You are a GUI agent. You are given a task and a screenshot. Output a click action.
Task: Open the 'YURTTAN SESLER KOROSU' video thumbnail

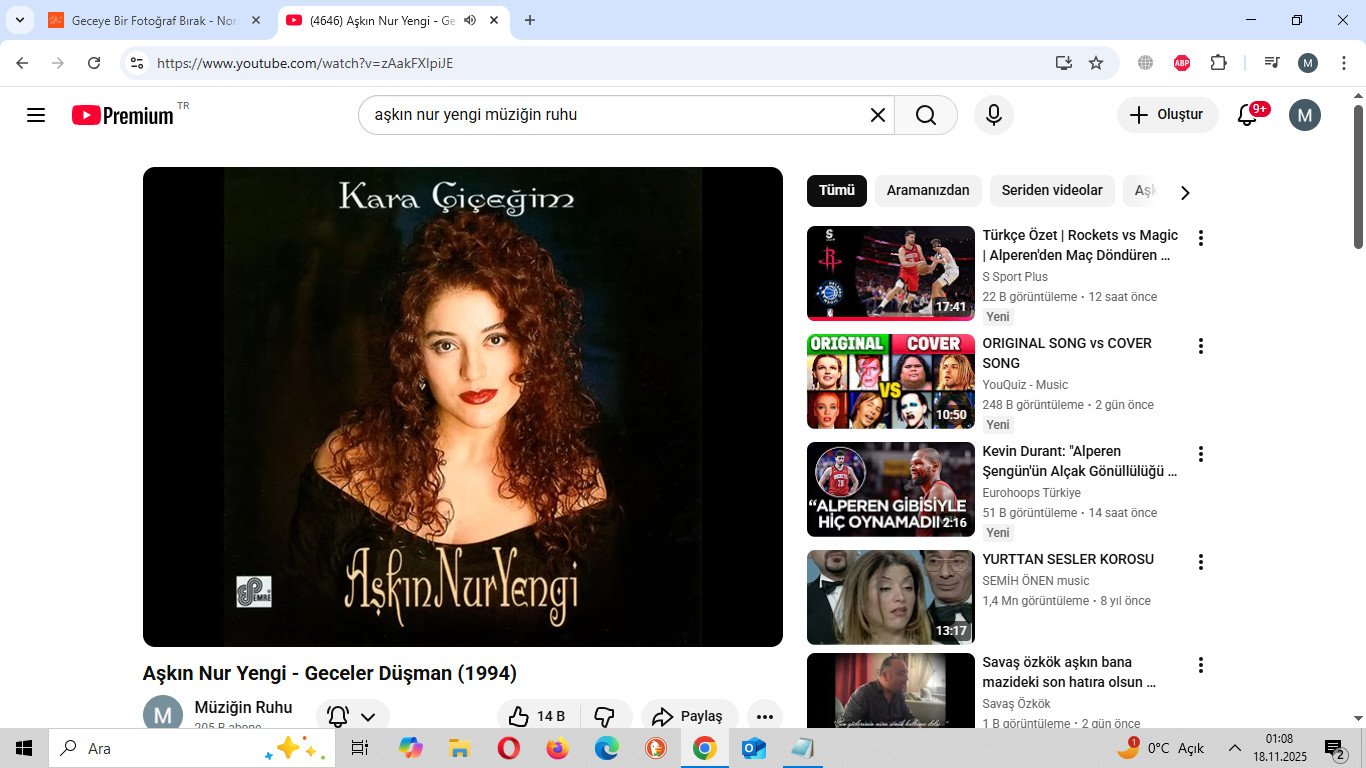pyautogui.click(x=890, y=597)
